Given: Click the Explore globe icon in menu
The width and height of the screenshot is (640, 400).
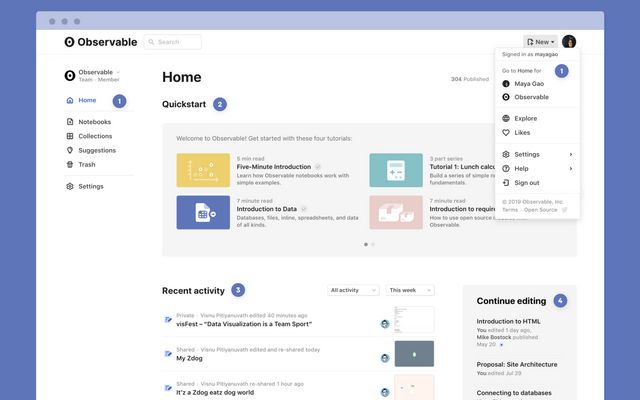Looking at the screenshot, I should 506,118.
